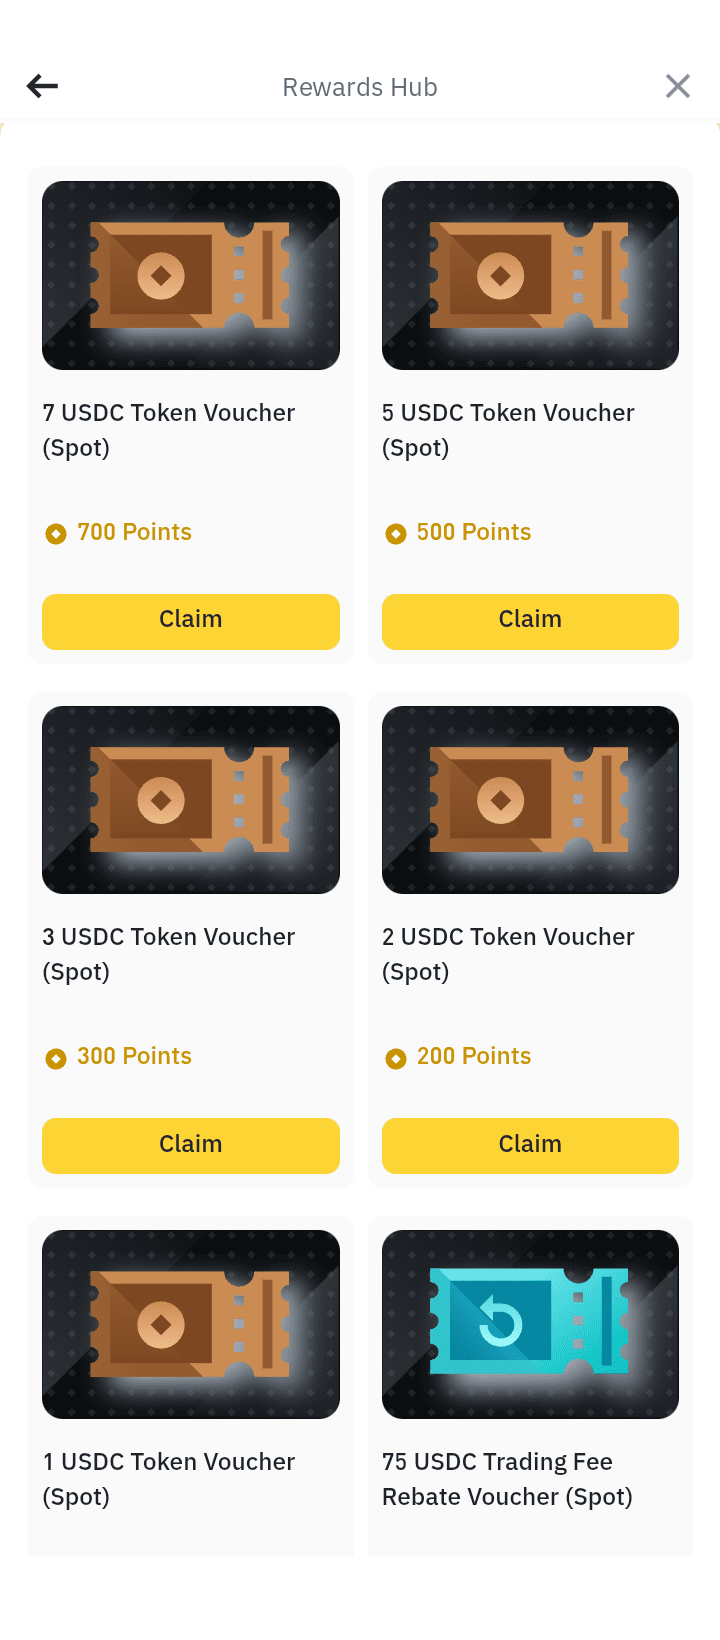The image size is (720, 1640).
Task: Click the 7 USDC Token Voucher ticket image
Action: (x=191, y=275)
